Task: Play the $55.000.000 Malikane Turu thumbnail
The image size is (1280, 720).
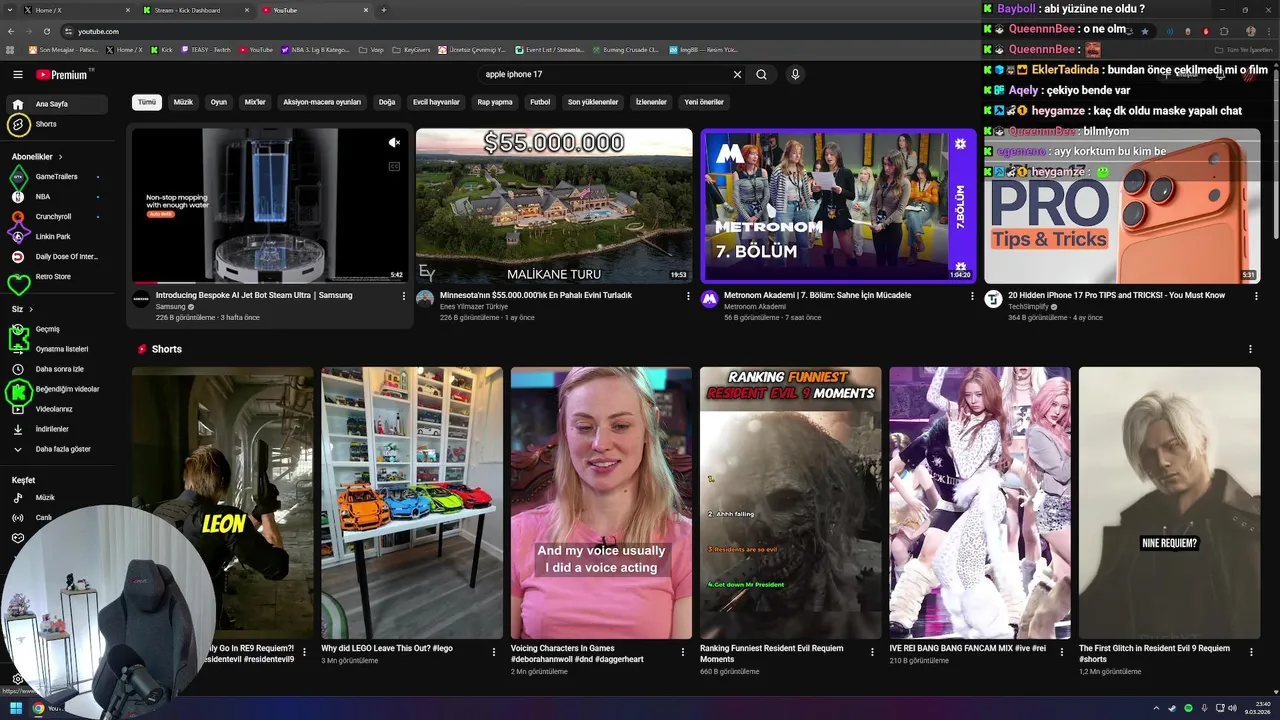Action: tap(554, 206)
